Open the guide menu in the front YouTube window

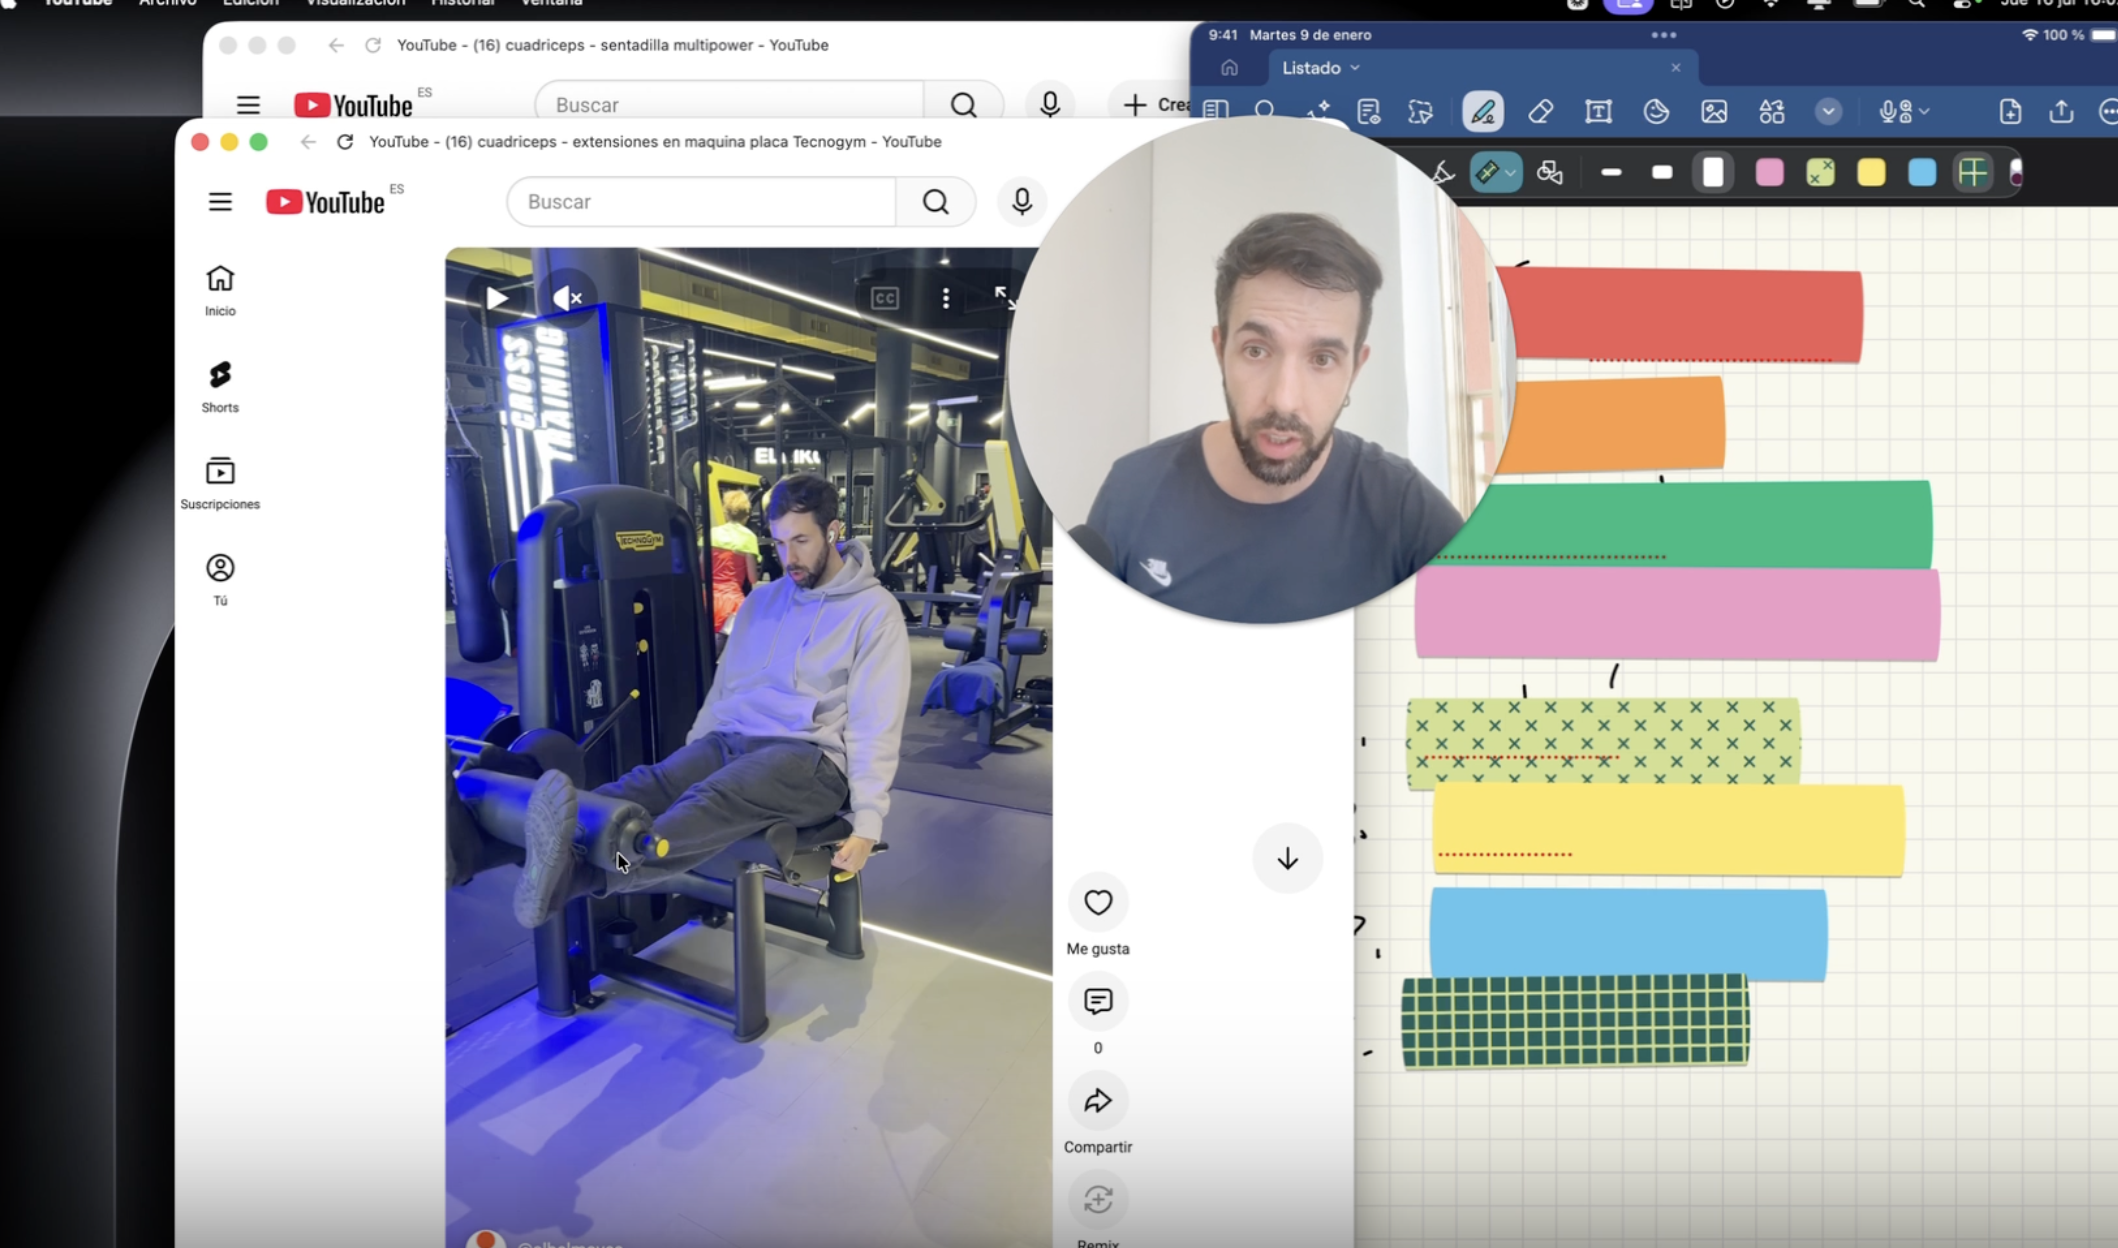(220, 202)
